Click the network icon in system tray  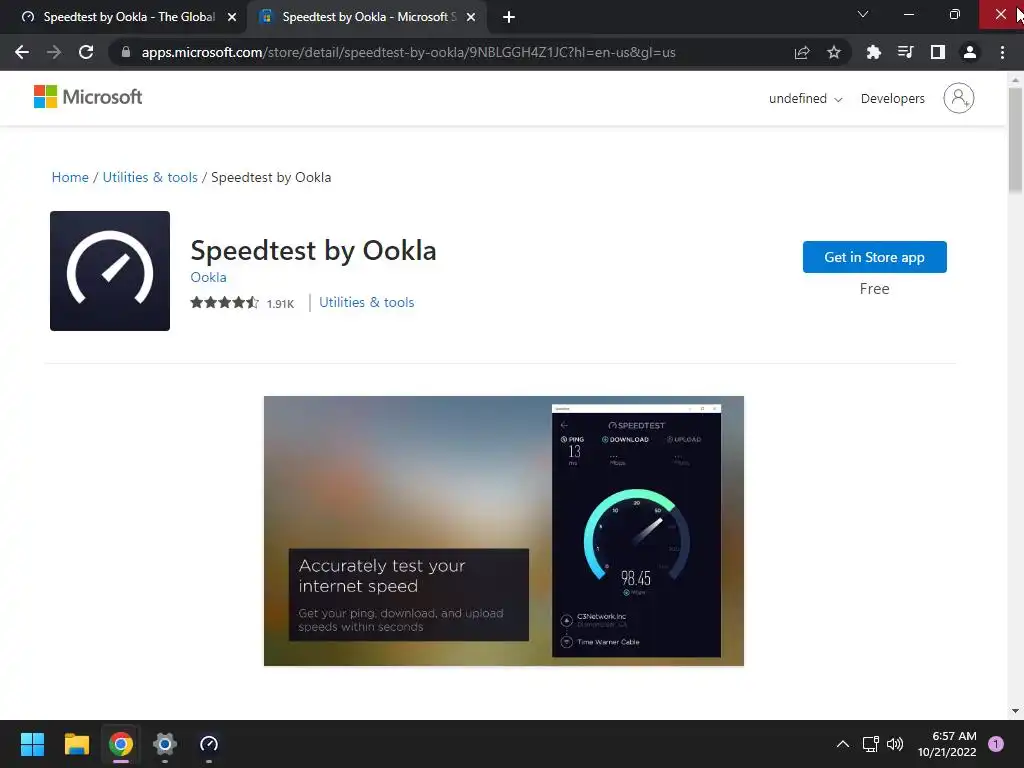[871, 744]
